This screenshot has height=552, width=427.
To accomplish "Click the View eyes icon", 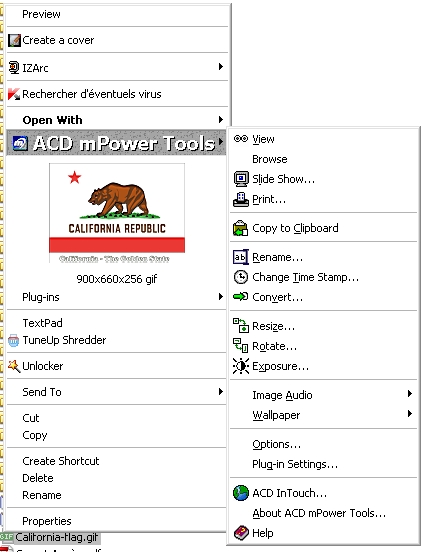I will coord(241,139).
